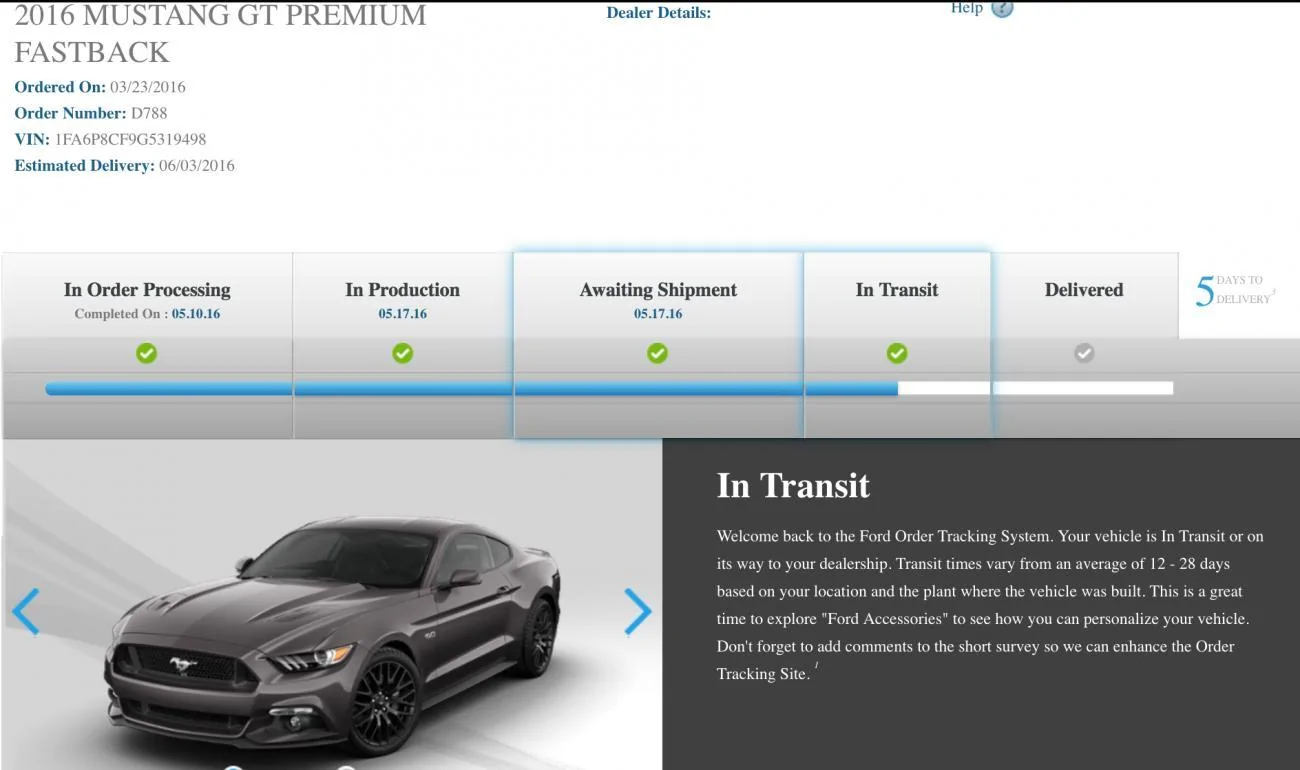Click the 5 Days To Delivery counter

coord(1235,290)
